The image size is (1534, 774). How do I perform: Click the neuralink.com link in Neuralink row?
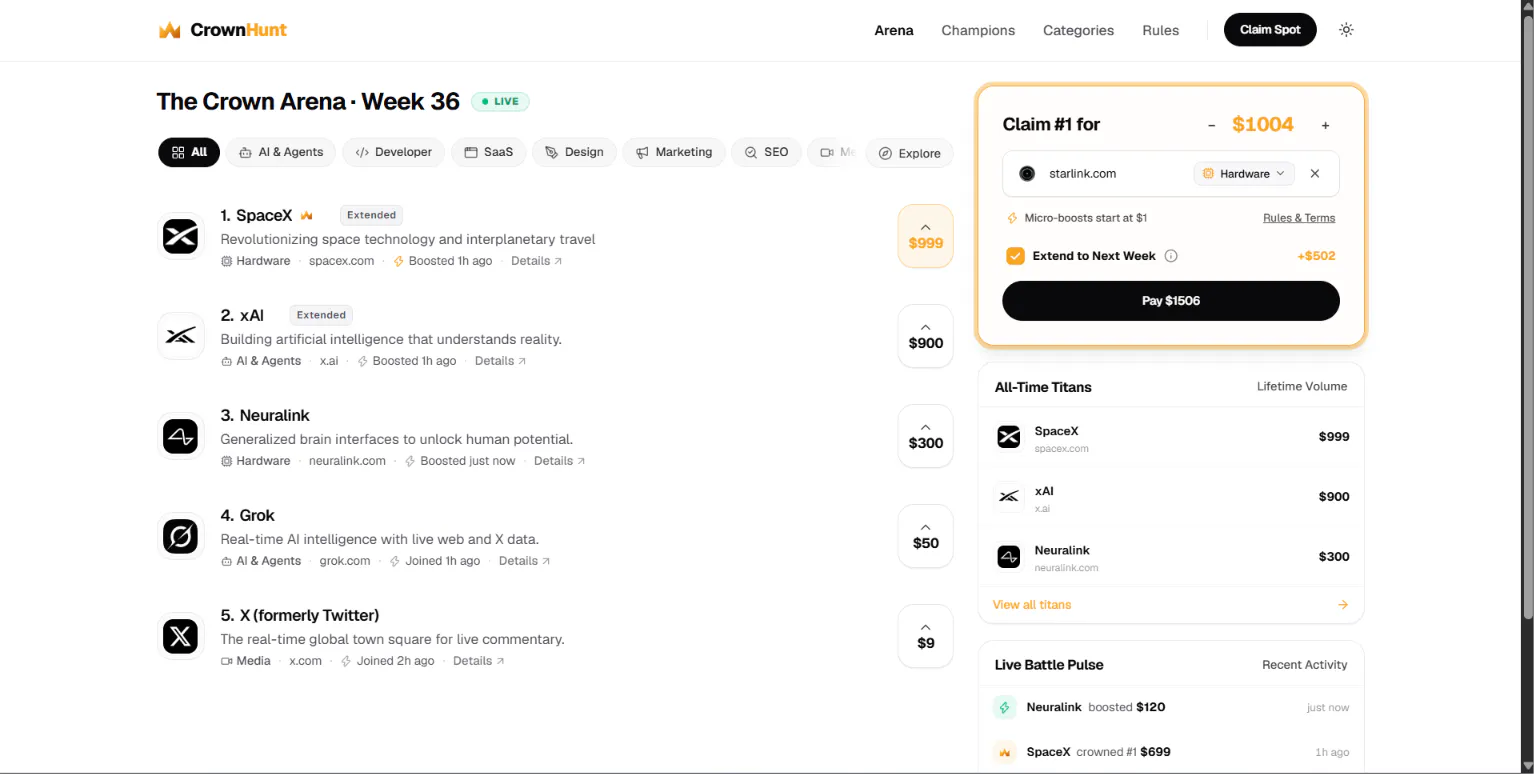click(347, 461)
